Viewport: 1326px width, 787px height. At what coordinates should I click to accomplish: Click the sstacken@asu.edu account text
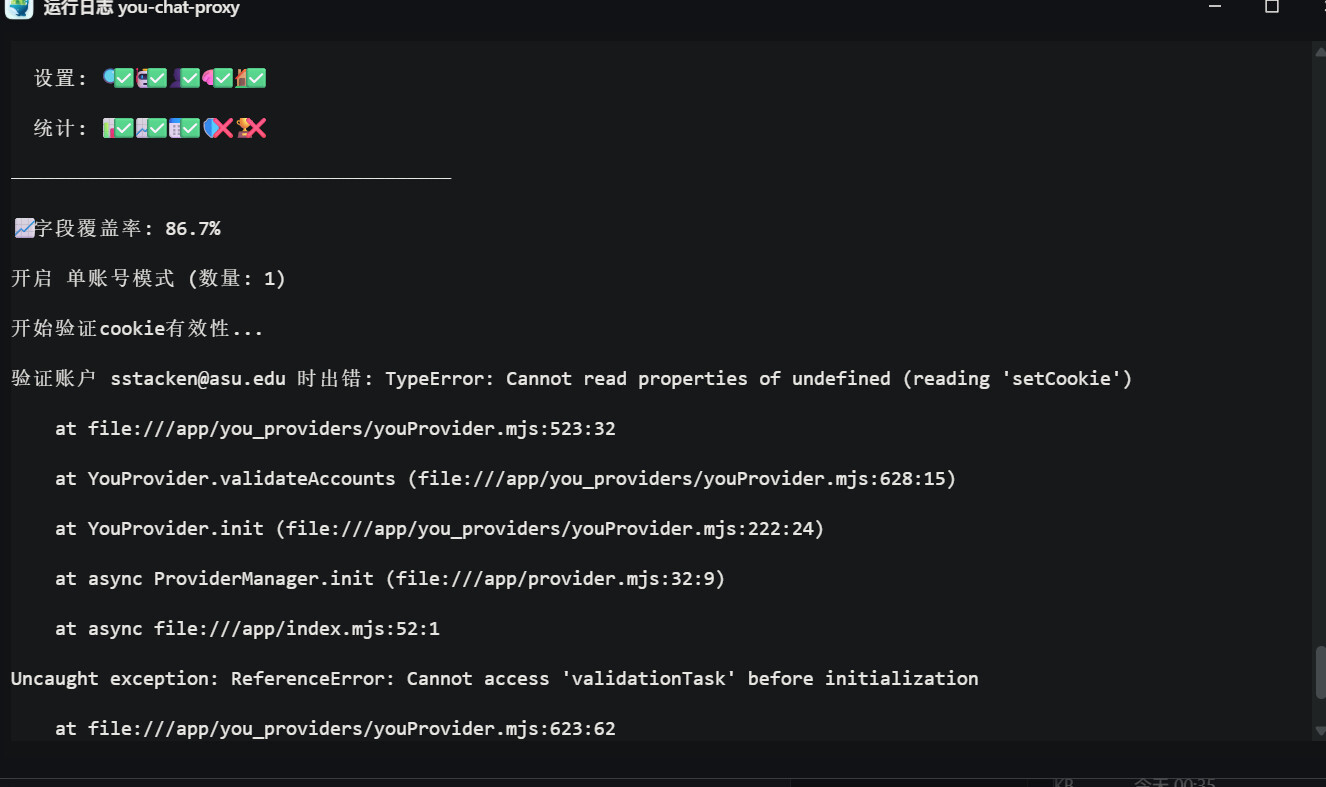point(198,379)
